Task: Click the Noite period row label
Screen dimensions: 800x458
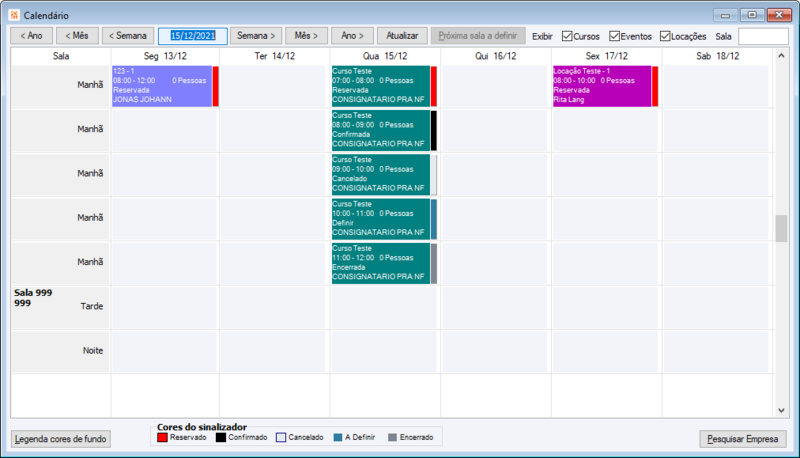Action: [x=93, y=350]
